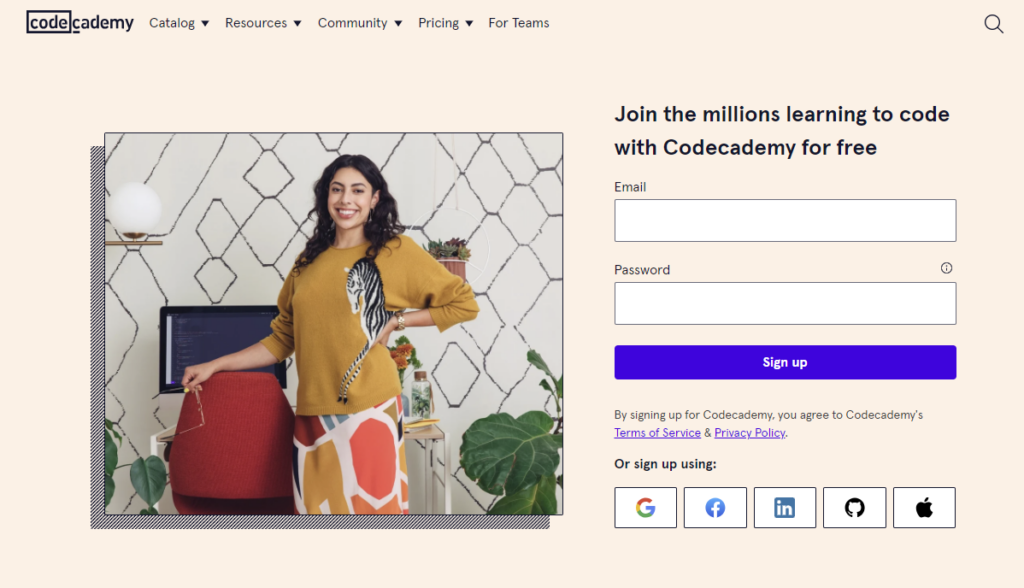Expand the Resources dropdown menu
The image size is (1024, 588).
(x=263, y=23)
